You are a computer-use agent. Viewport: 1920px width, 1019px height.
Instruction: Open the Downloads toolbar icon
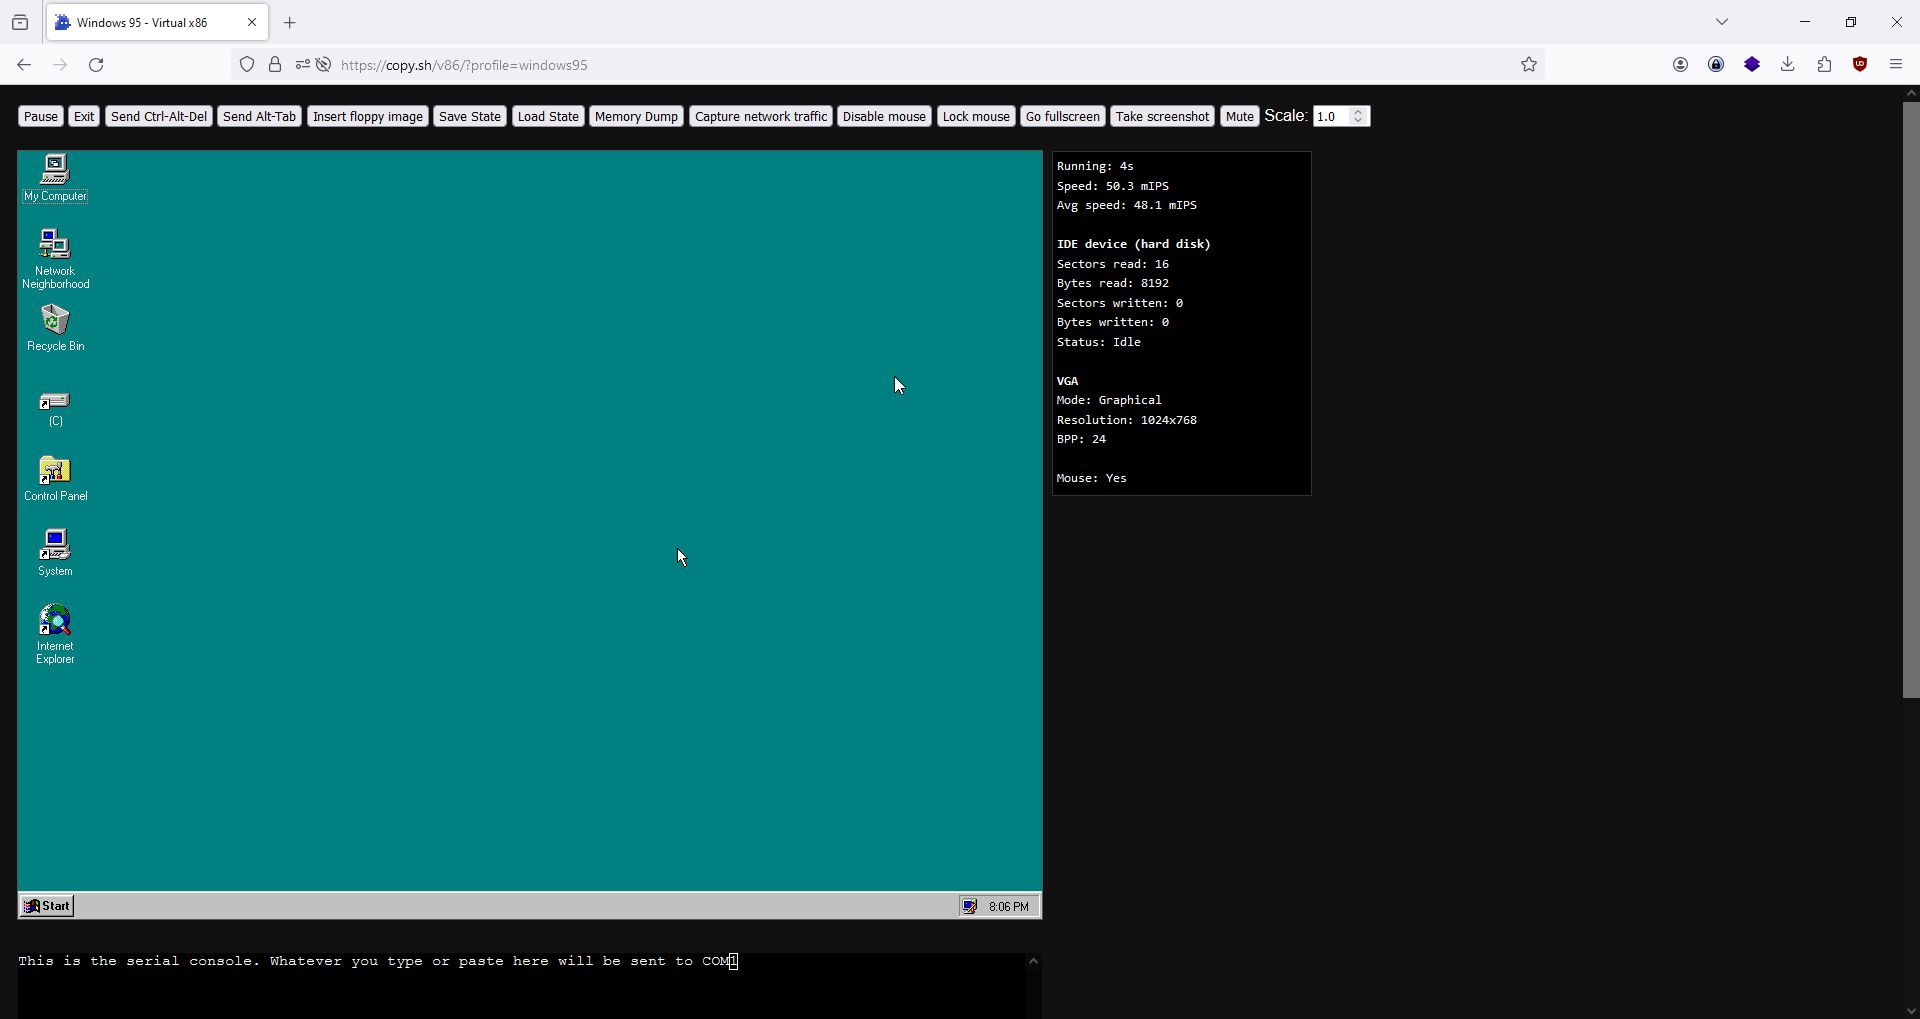(x=1788, y=65)
